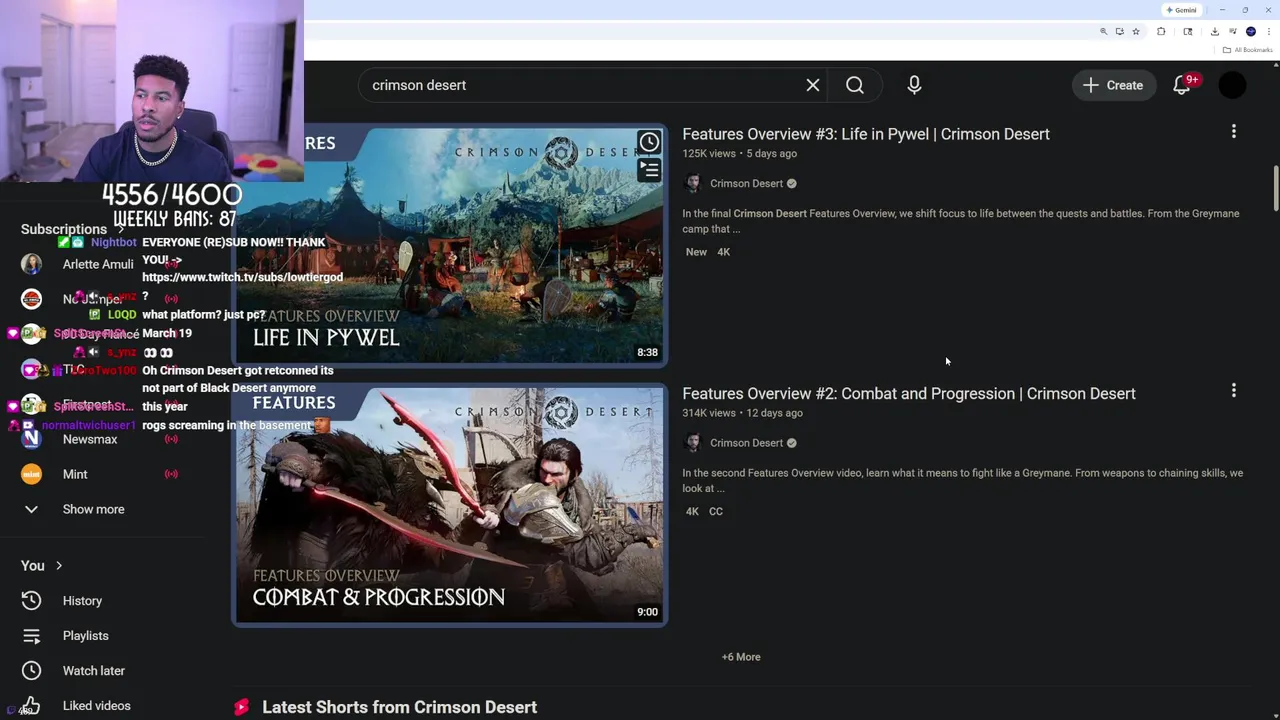Open the All Bookmarks folder

(x=1247, y=50)
